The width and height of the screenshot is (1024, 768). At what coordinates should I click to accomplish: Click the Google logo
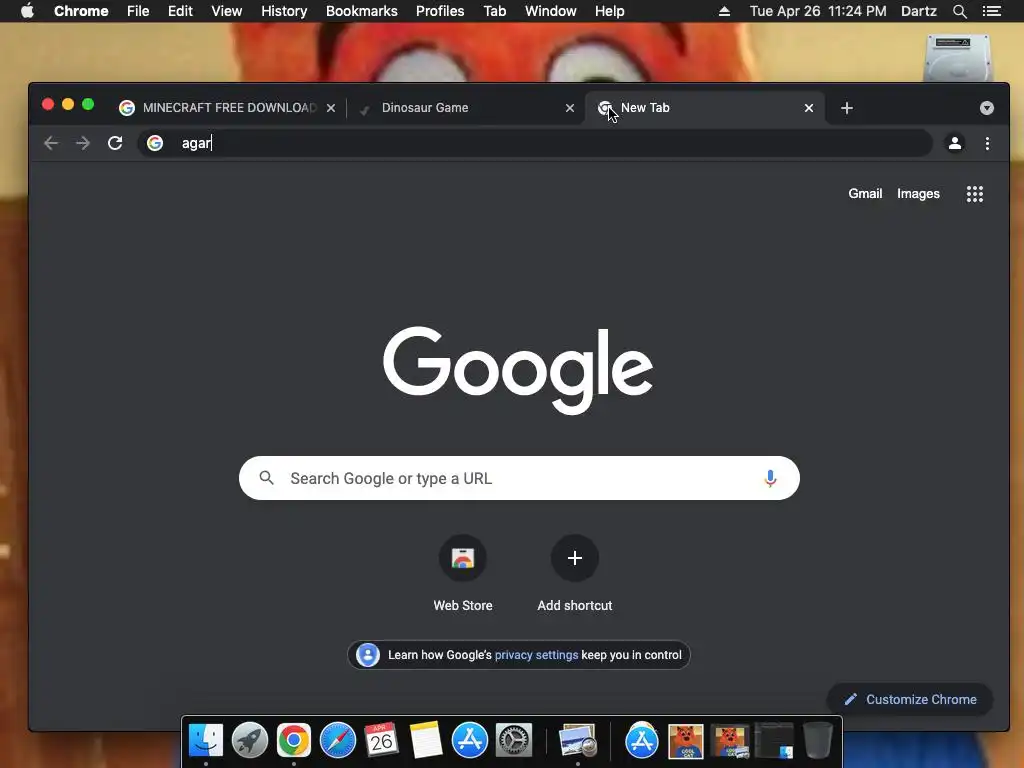point(518,370)
